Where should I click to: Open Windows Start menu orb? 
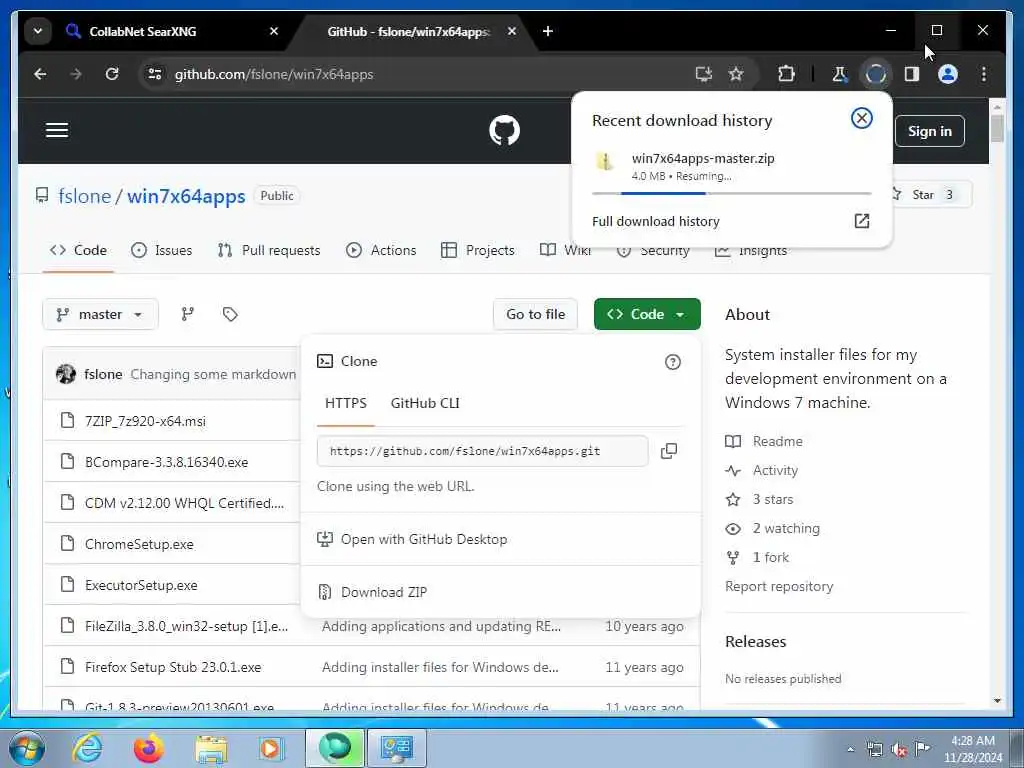[x=27, y=748]
